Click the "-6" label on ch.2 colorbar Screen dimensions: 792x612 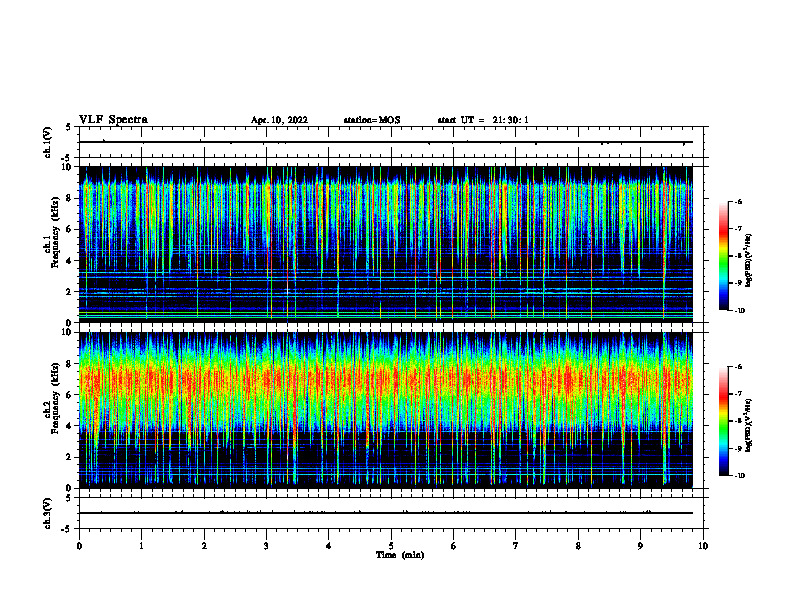(738, 367)
